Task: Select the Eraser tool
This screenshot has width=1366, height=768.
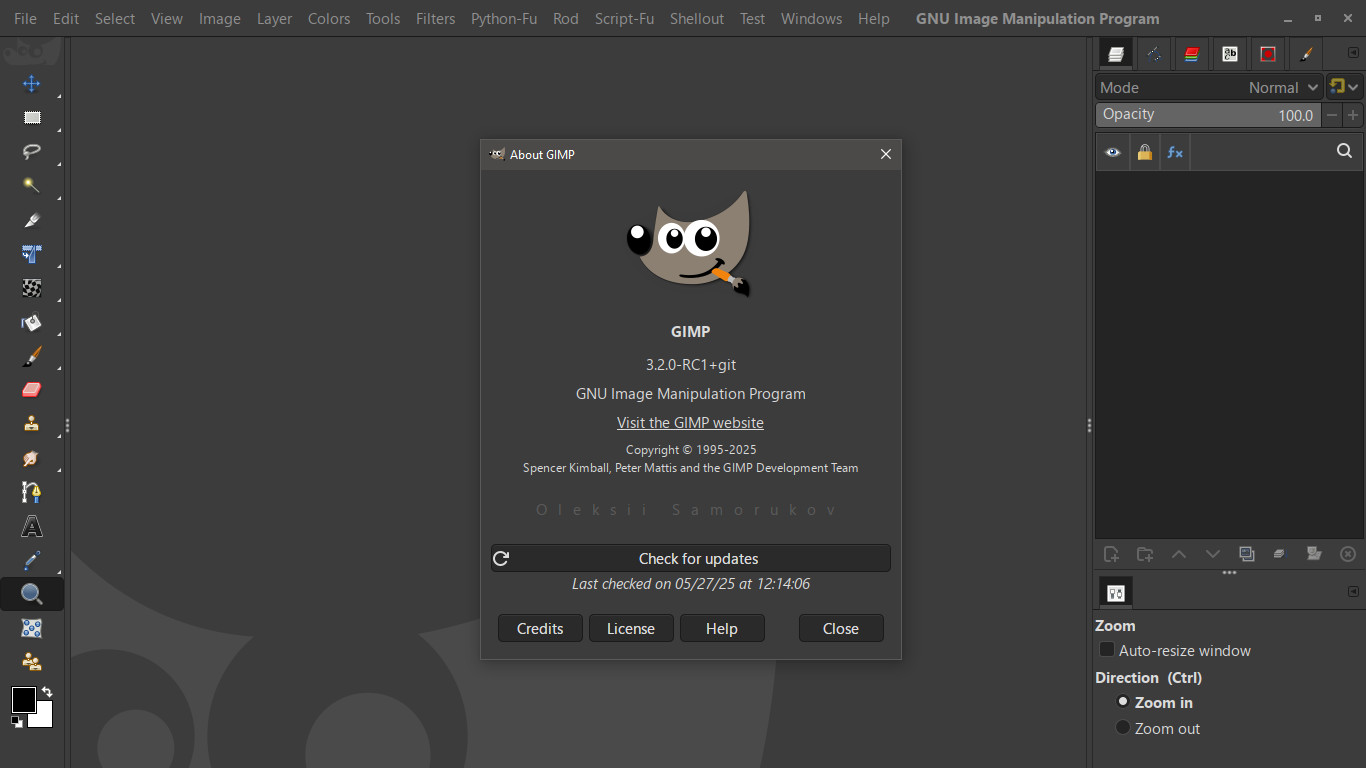Action: point(32,390)
